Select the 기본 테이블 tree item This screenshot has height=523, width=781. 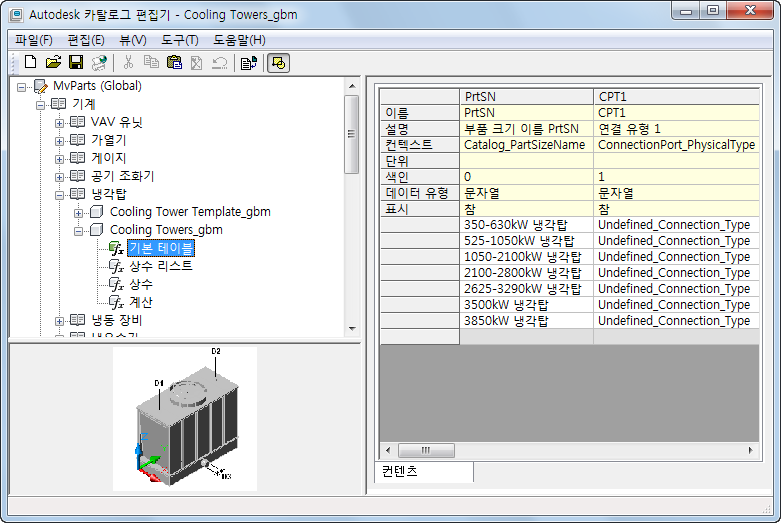[x=161, y=248]
